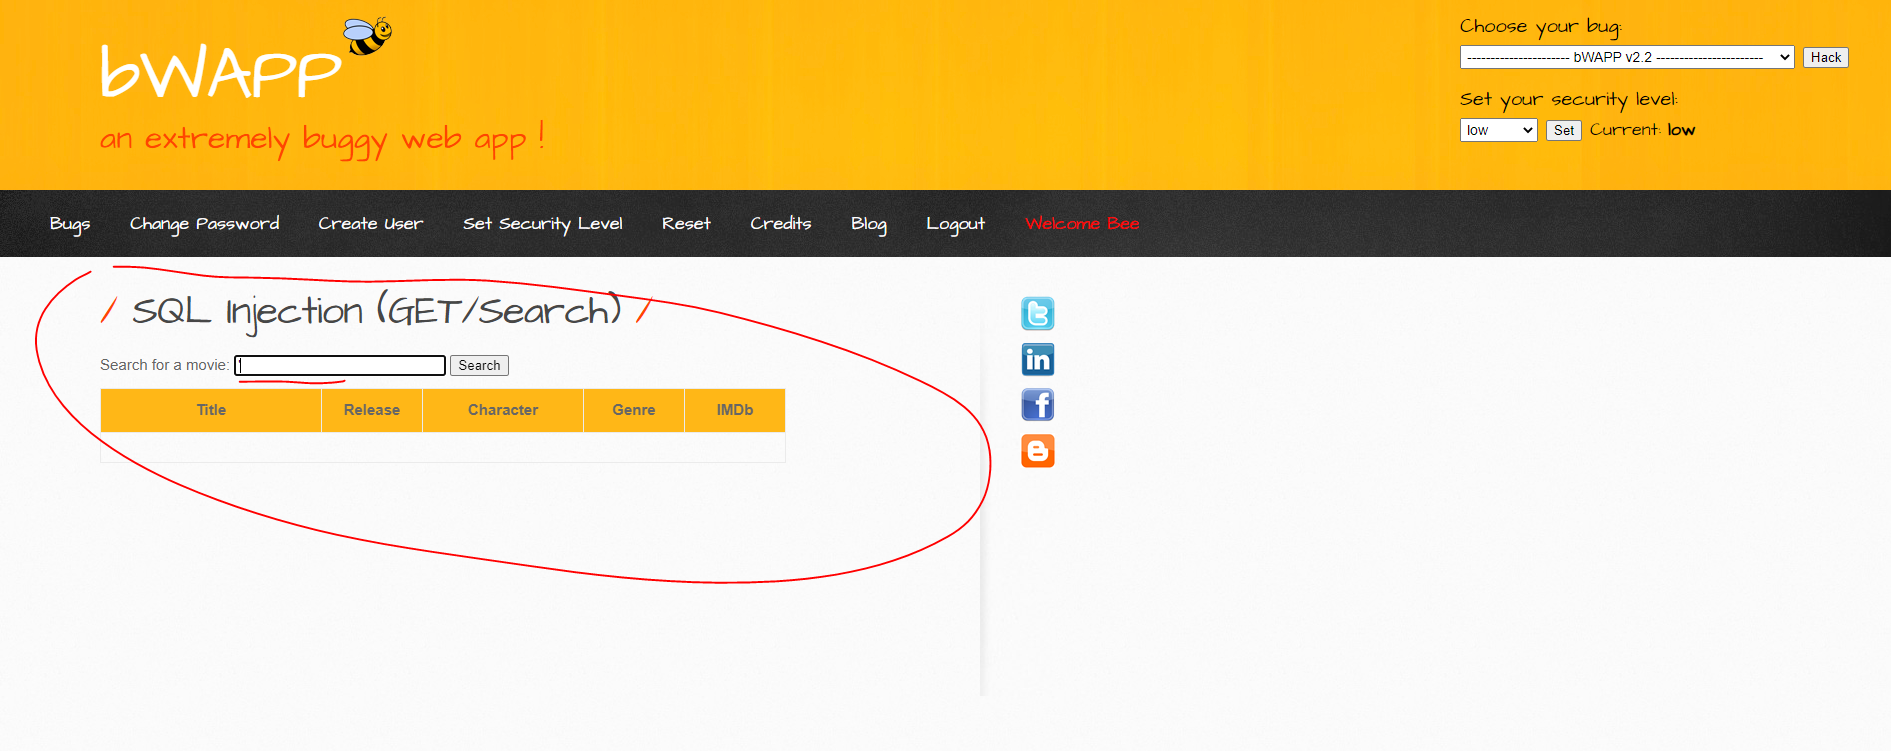
Task: Click the Hack button
Action: [x=1825, y=57]
